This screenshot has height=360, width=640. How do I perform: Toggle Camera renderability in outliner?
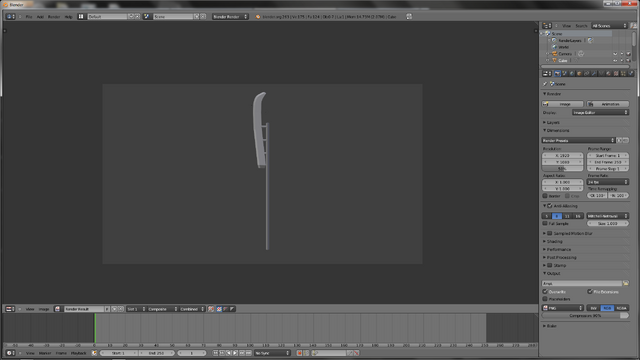click(x=628, y=54)
